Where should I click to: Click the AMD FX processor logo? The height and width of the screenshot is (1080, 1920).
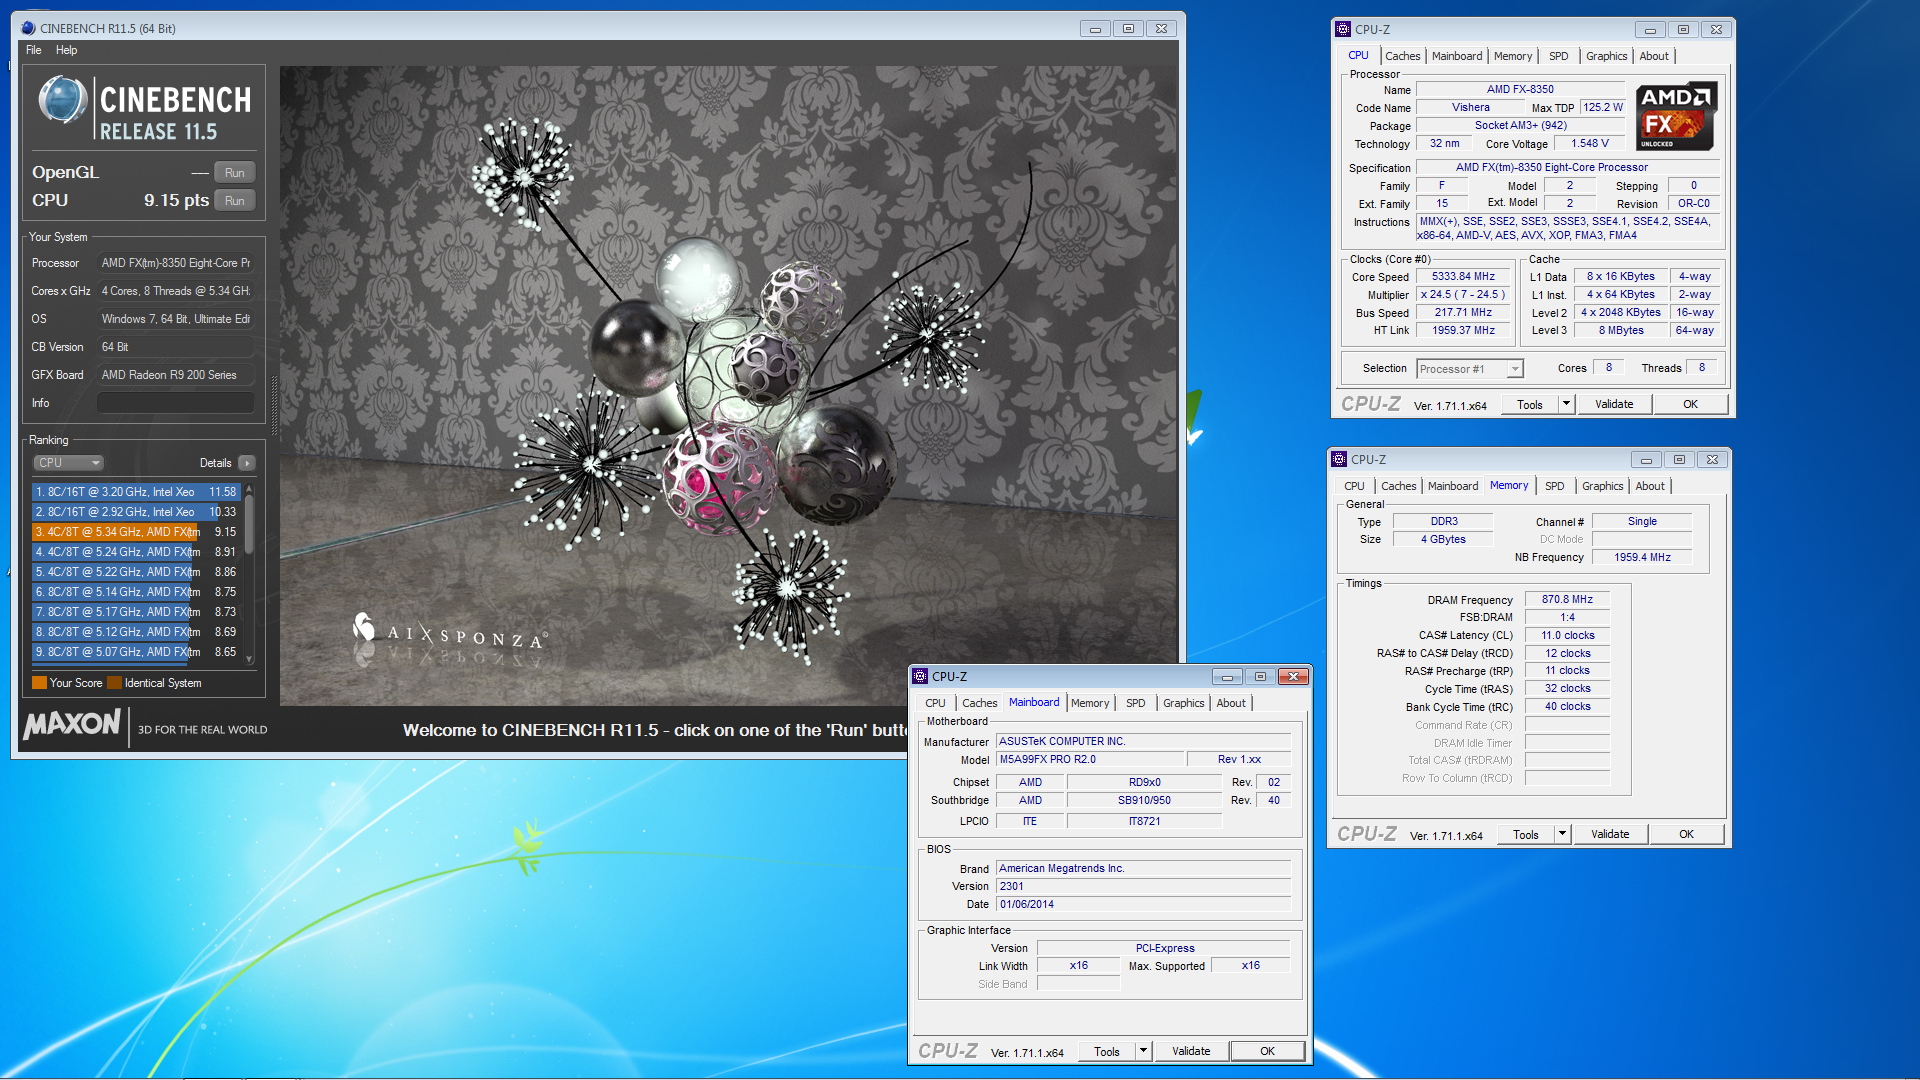point(1677,116)
